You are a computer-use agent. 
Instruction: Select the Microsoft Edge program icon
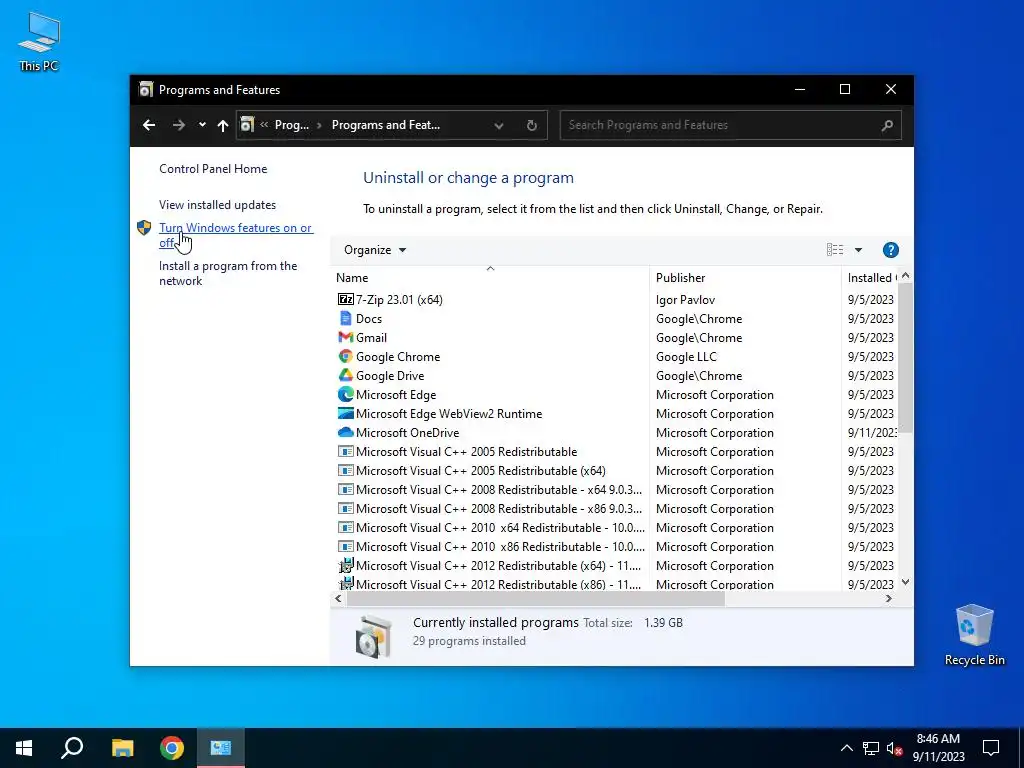coord(345,394)
